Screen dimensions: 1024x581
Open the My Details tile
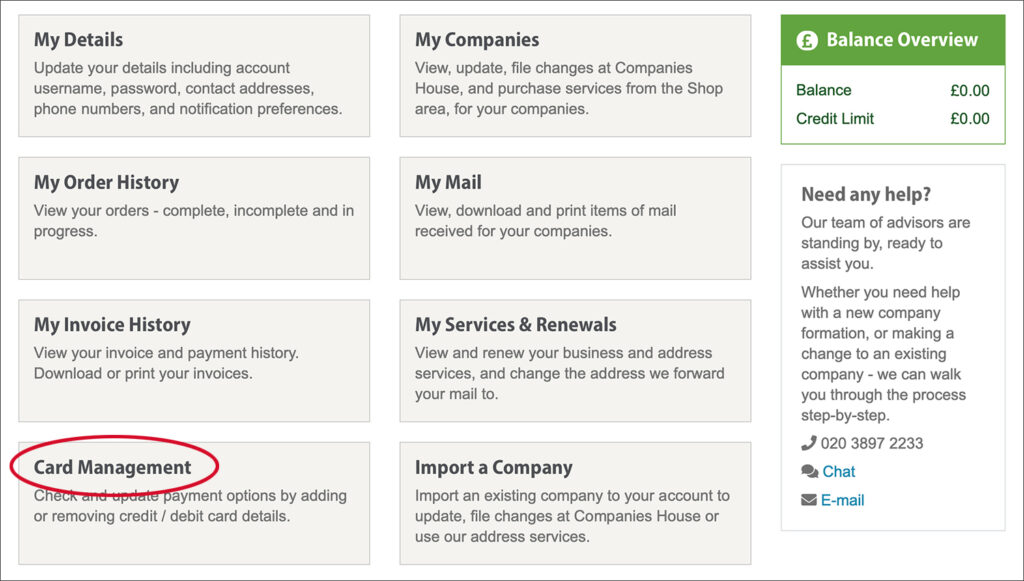coord(194,75)
